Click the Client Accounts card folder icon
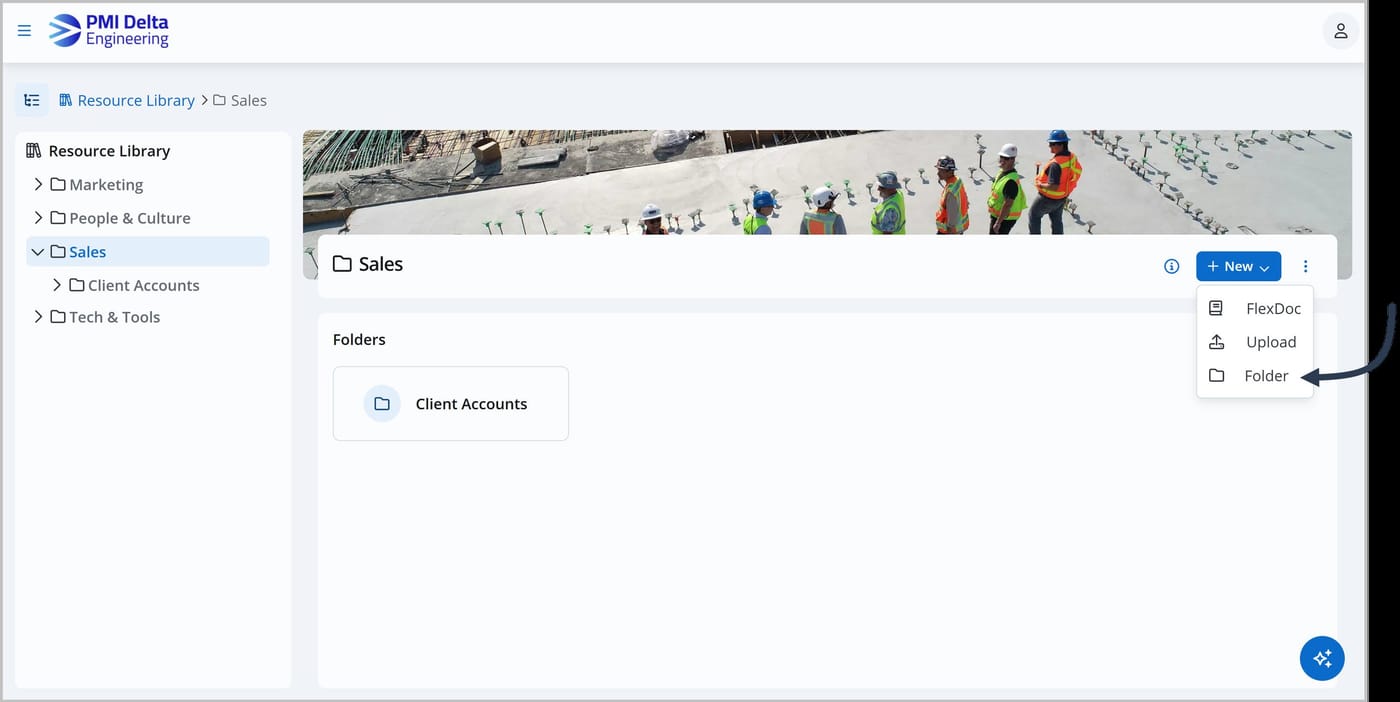Screen dimensions: 1400x702 click(x=382, y=404)
